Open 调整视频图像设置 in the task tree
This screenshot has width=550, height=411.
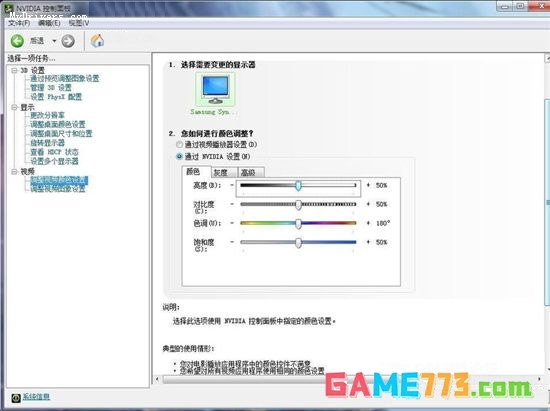58,189
